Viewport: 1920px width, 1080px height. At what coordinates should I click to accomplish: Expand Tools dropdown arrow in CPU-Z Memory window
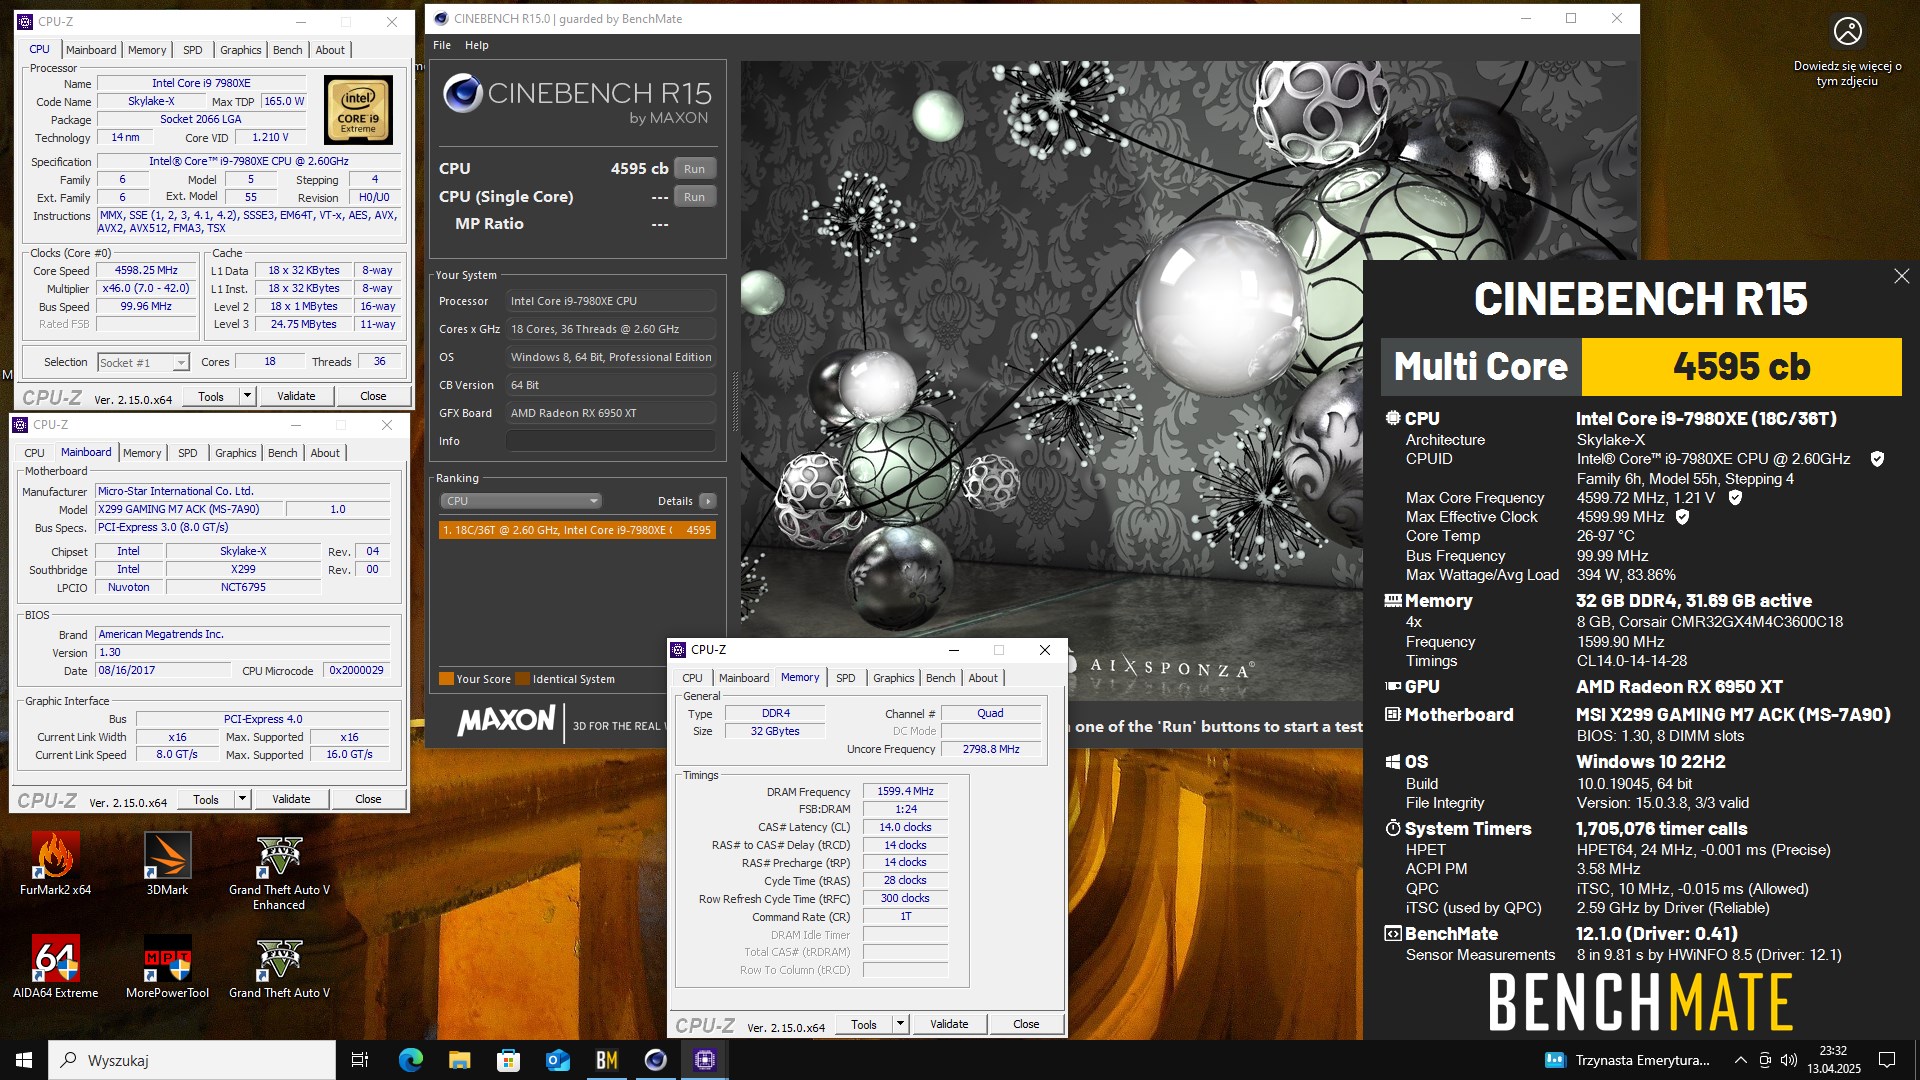900,1024
